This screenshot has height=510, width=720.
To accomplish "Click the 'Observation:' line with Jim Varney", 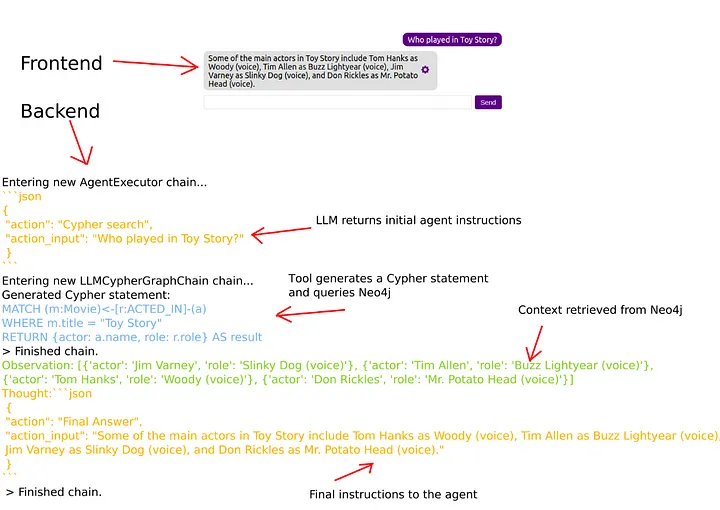I will tap(327, 365).
